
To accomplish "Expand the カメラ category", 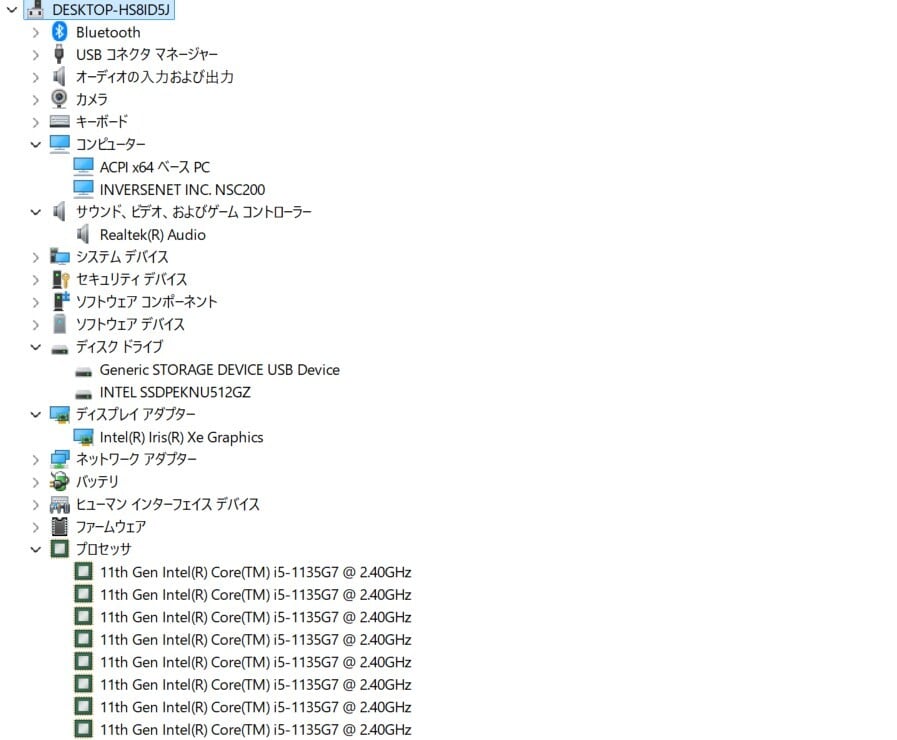I will (35, 100).
